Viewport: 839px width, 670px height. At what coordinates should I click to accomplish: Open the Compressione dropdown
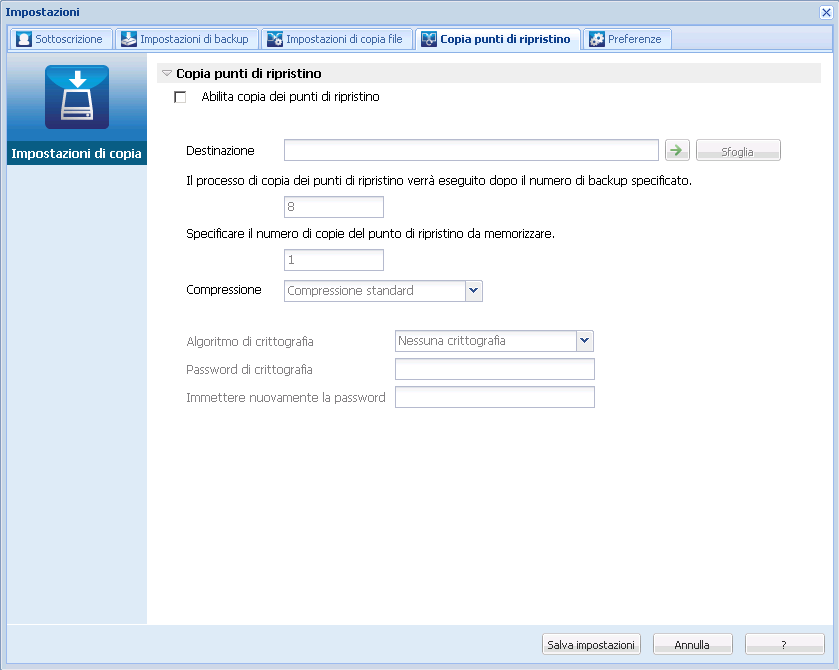[x=474, y=291]
